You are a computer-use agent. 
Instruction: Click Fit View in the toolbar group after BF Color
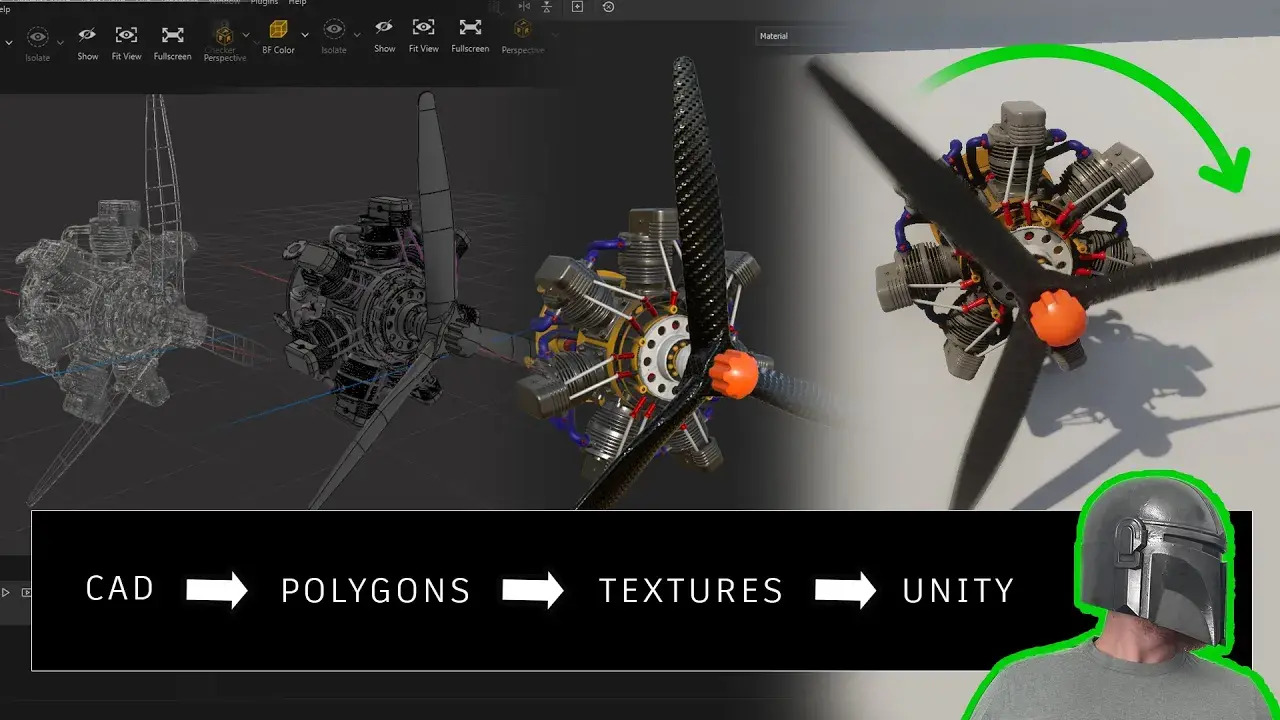tap(423, 27)
